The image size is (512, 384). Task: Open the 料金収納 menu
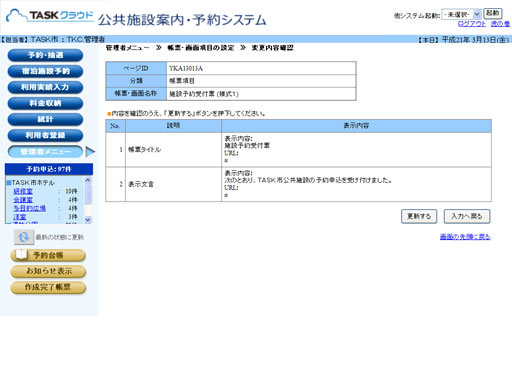point(45,103)
